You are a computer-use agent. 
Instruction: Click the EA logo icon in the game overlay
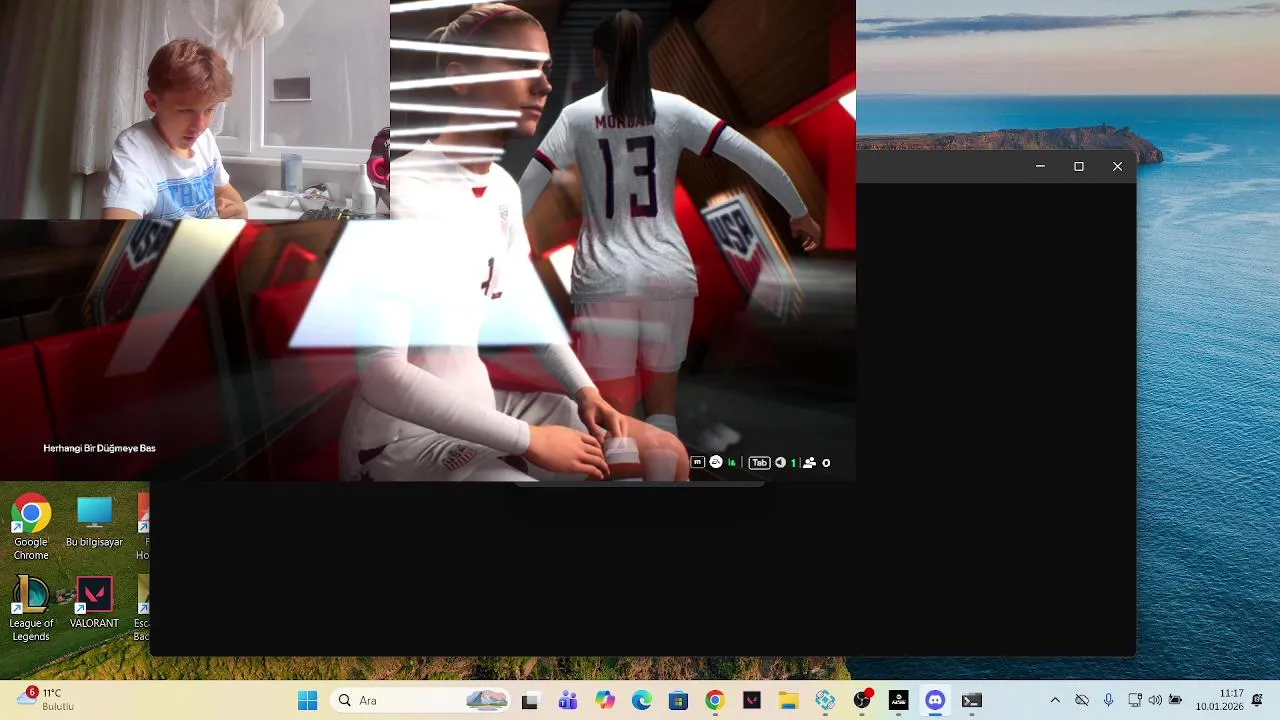(716, 462)
